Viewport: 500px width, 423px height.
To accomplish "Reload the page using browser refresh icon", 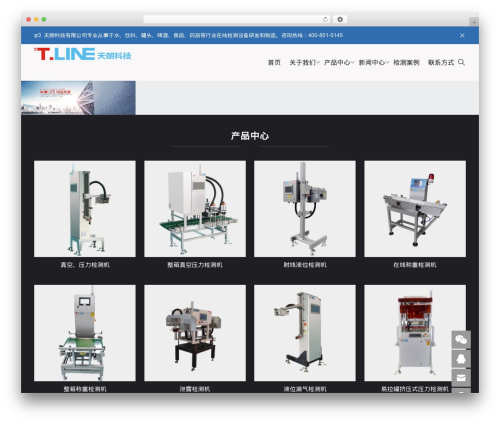I will pos(325,19).
